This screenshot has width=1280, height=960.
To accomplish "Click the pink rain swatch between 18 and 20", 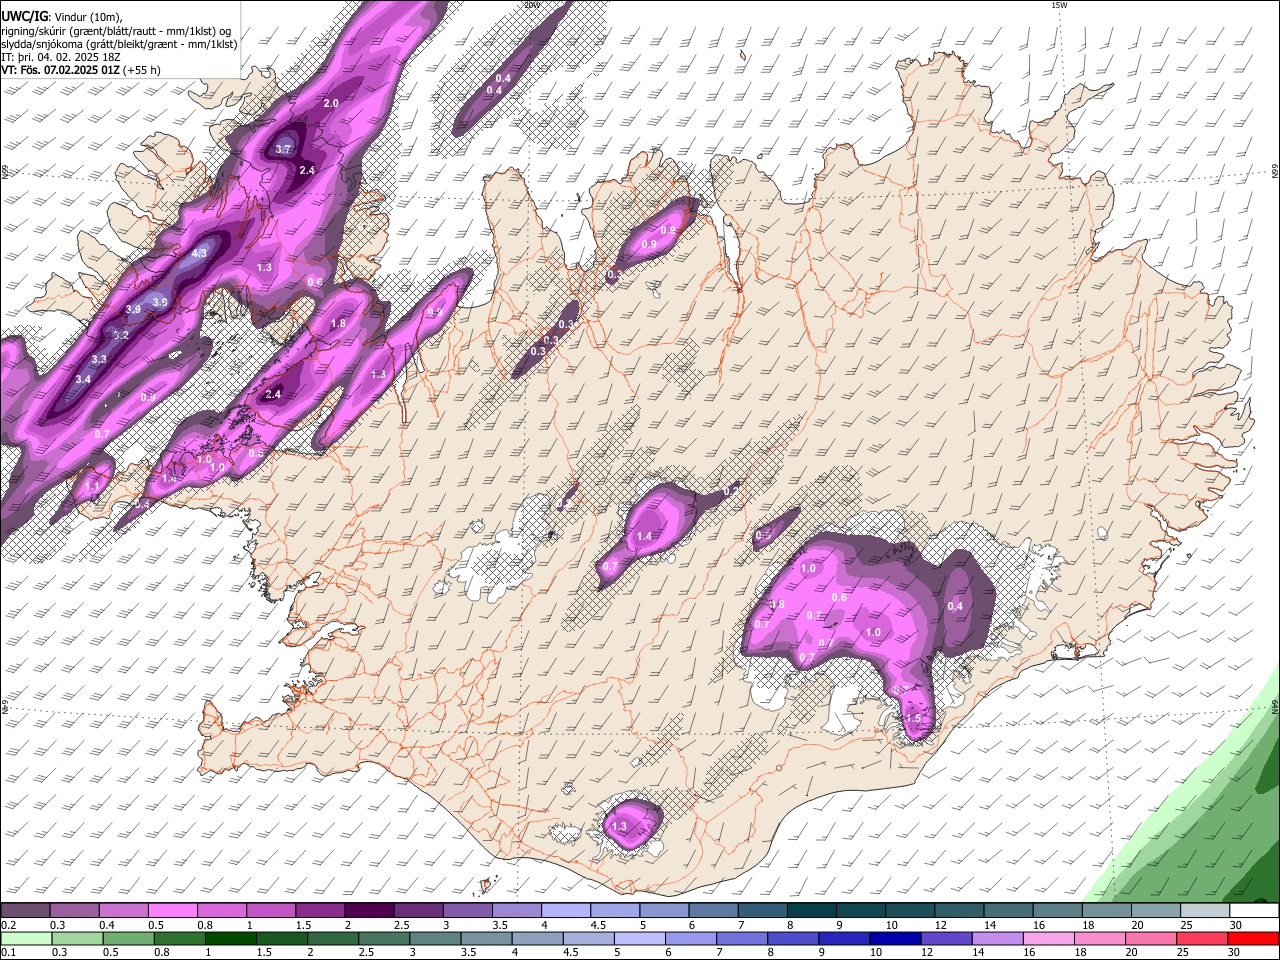I will [1100, 938].
